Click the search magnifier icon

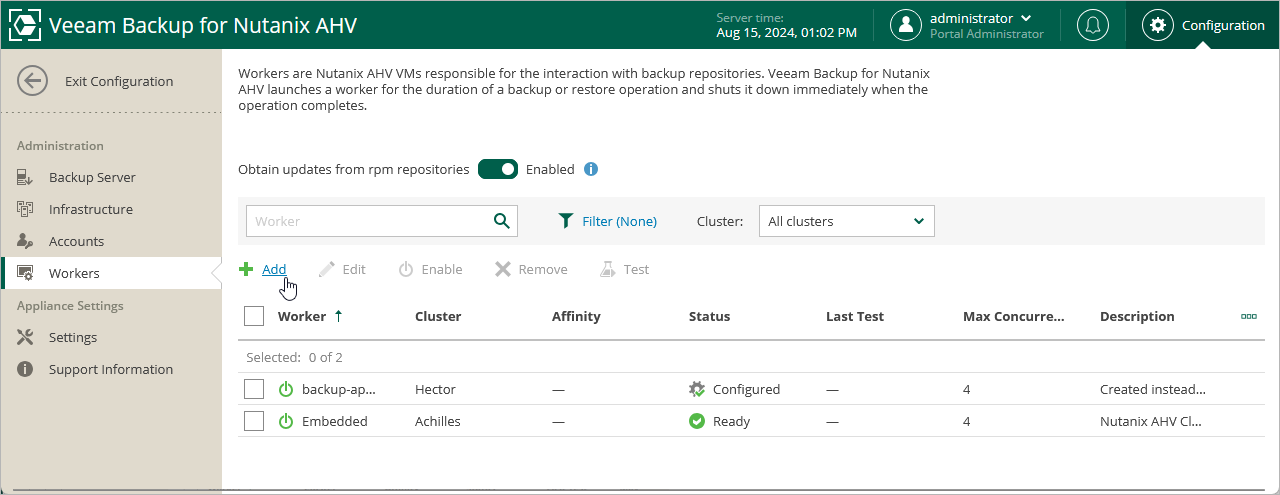tap(502, 221)
